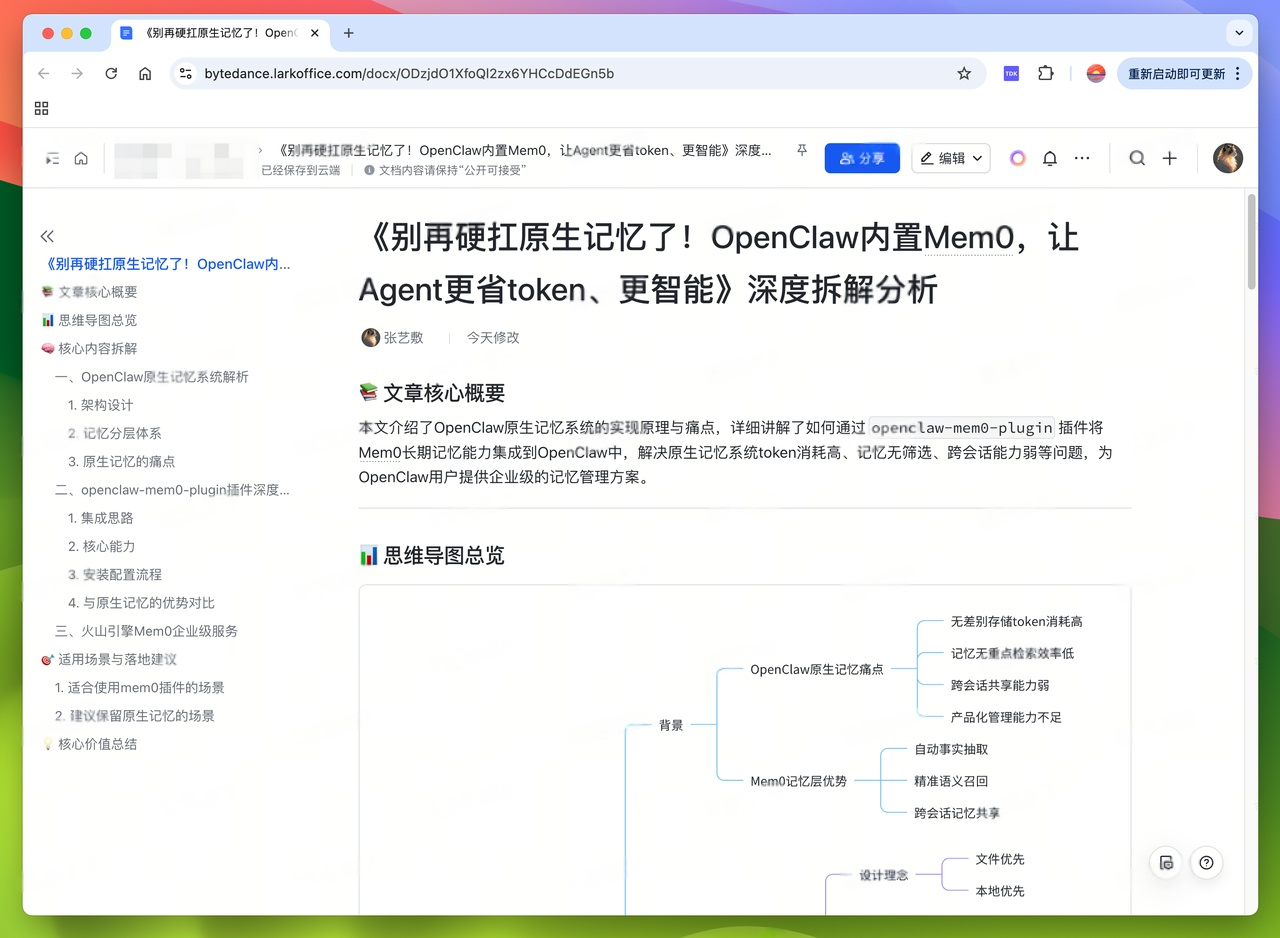Open the AI assistant rainbow circle icon
Viewport: 1280px width, 938px height.
tap(1017, 158)
